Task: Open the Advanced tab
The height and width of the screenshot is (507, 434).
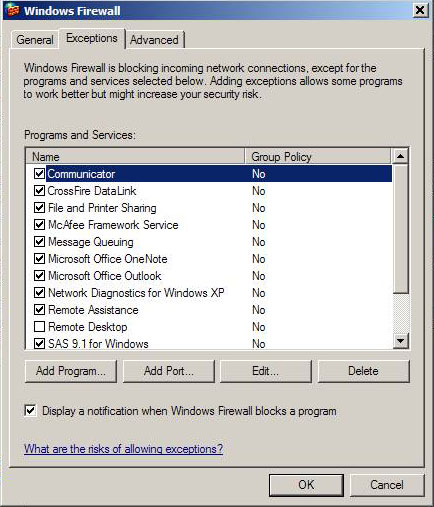Action: (x=154, y=40)
